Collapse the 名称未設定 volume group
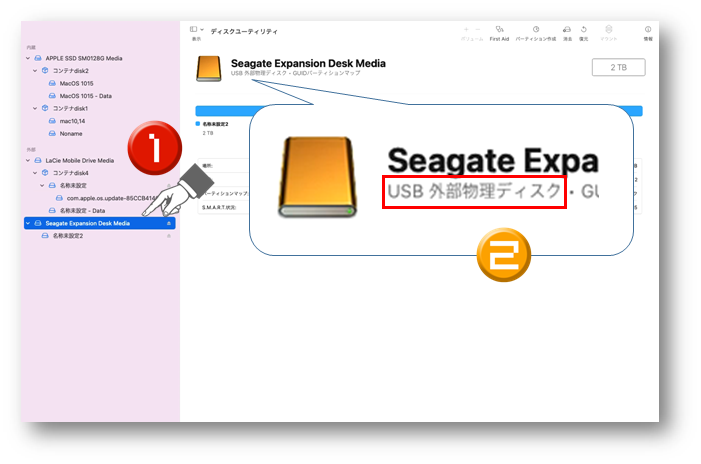This screenshot has width=701, height=464. click(42, 185)
